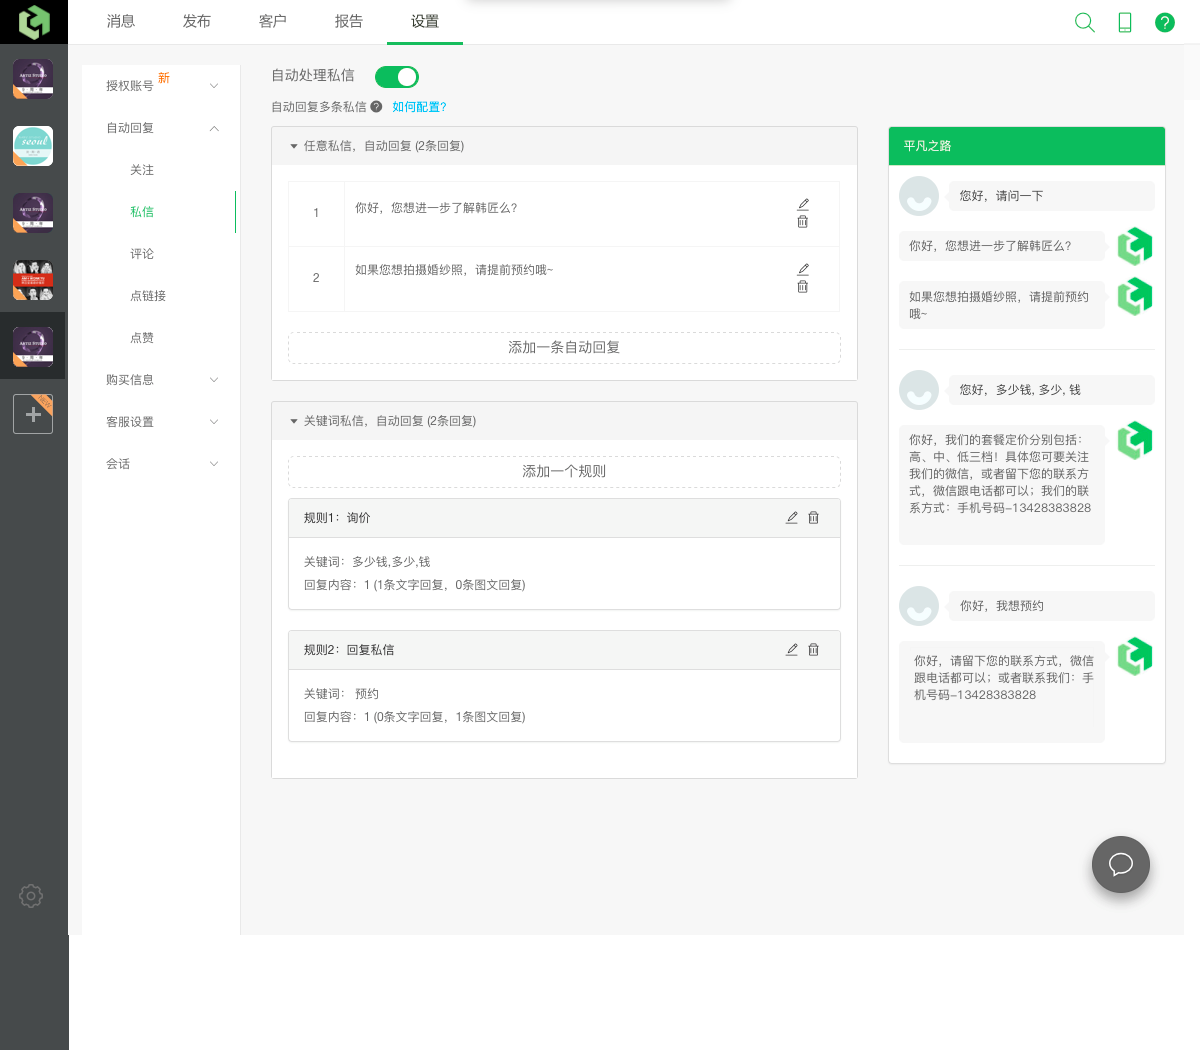Toggle the 自动处理私信 switch off
Screen dimensions: 1200x1050
pyautogui.click(x=397, y=77)
